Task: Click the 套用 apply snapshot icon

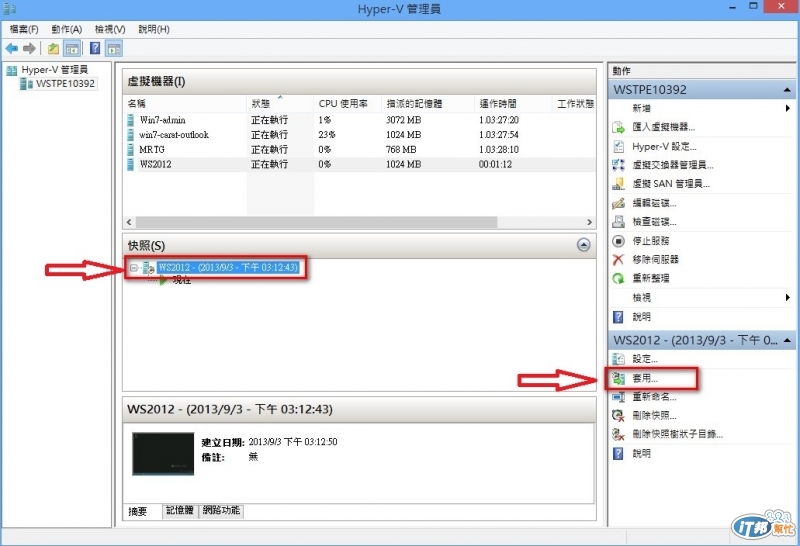Action: 618,378
